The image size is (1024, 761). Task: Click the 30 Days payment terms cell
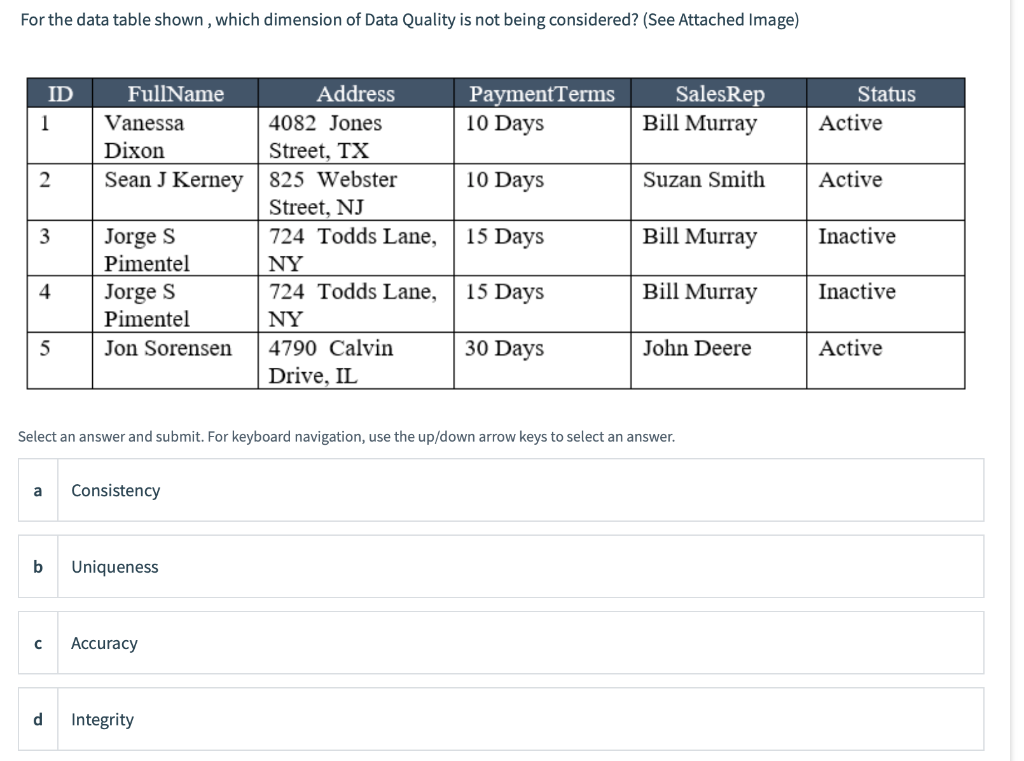click(x=497, y=348)
